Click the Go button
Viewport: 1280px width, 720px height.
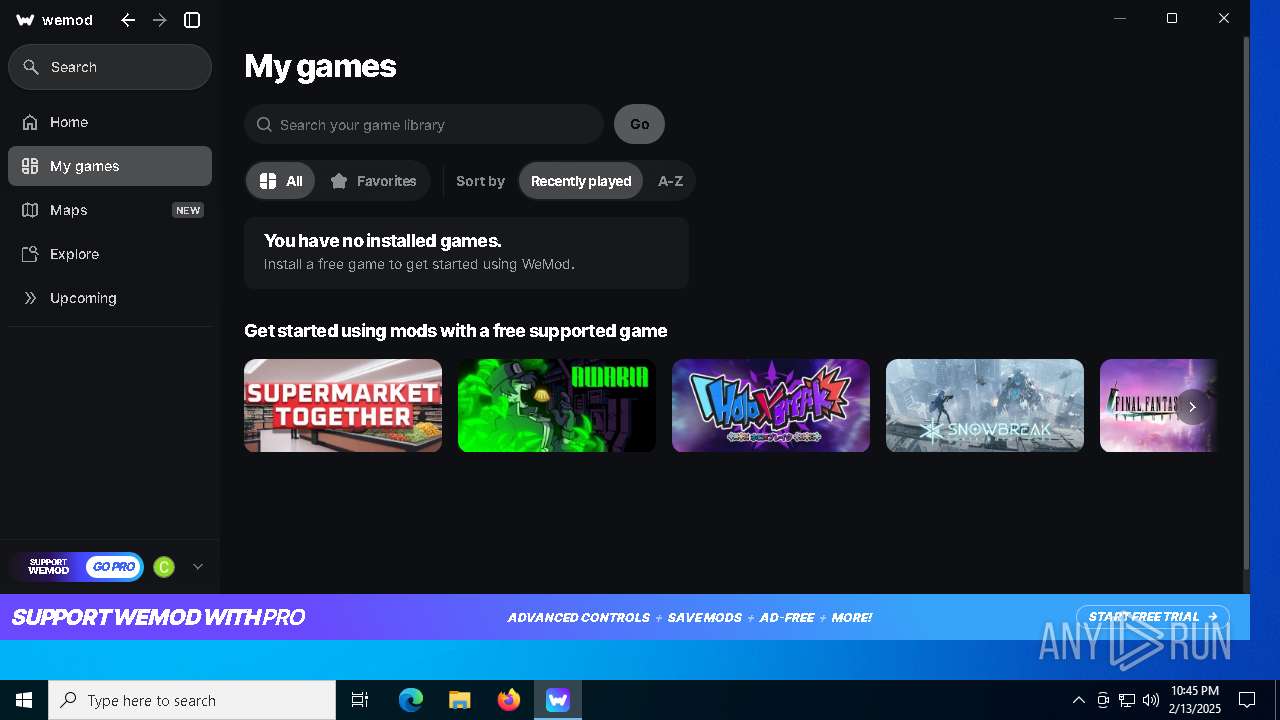click(x=639, y=125)
